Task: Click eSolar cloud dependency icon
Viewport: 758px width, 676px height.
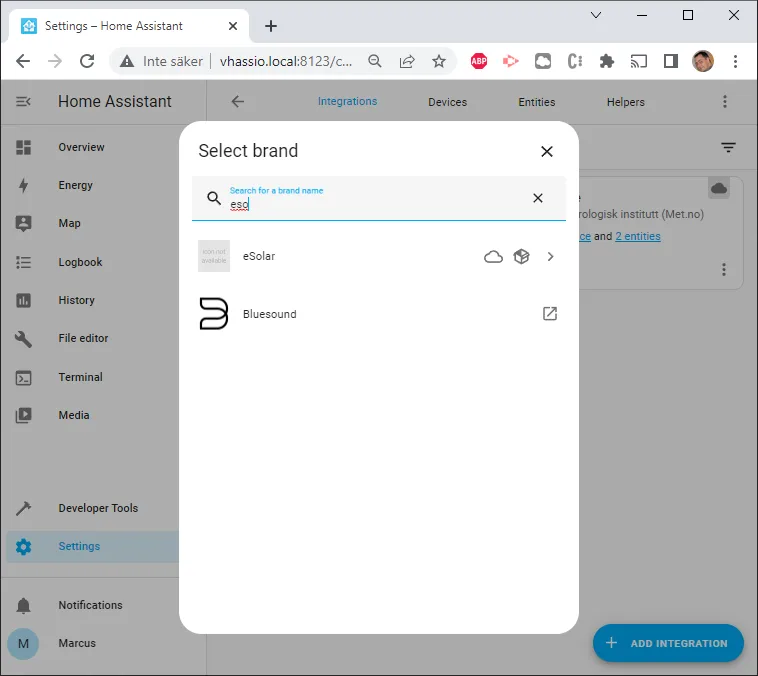Action: click(493, 256)
